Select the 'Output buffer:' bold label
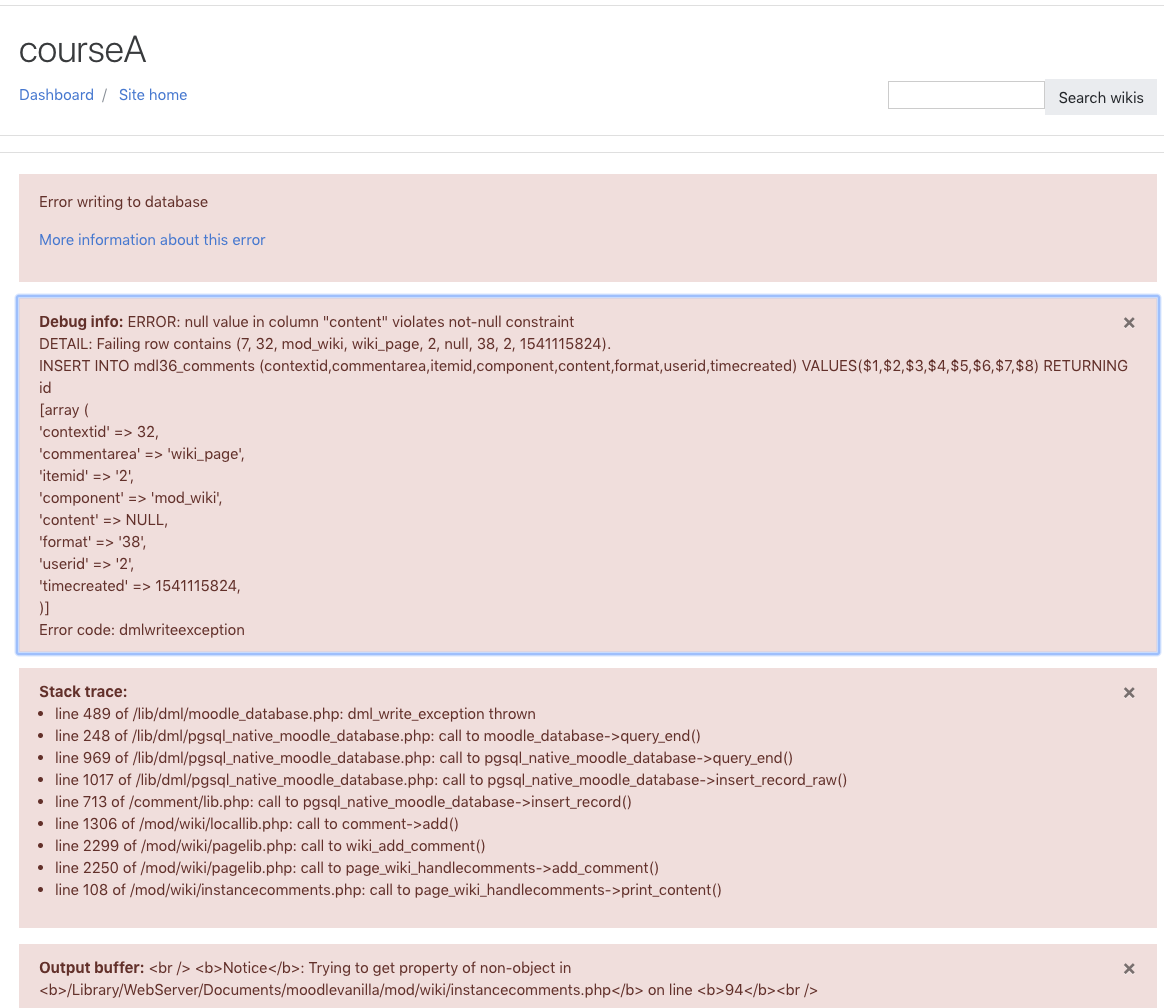Screen dimensions: 1164x1008 click(x=91, y=968)
